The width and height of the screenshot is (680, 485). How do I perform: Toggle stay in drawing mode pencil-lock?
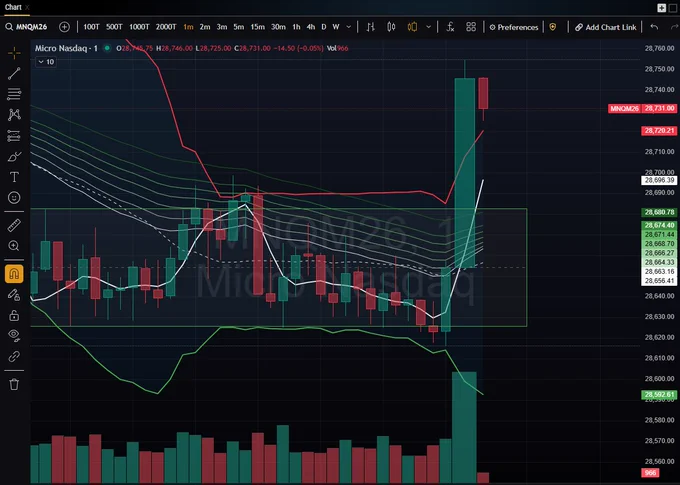14,295
